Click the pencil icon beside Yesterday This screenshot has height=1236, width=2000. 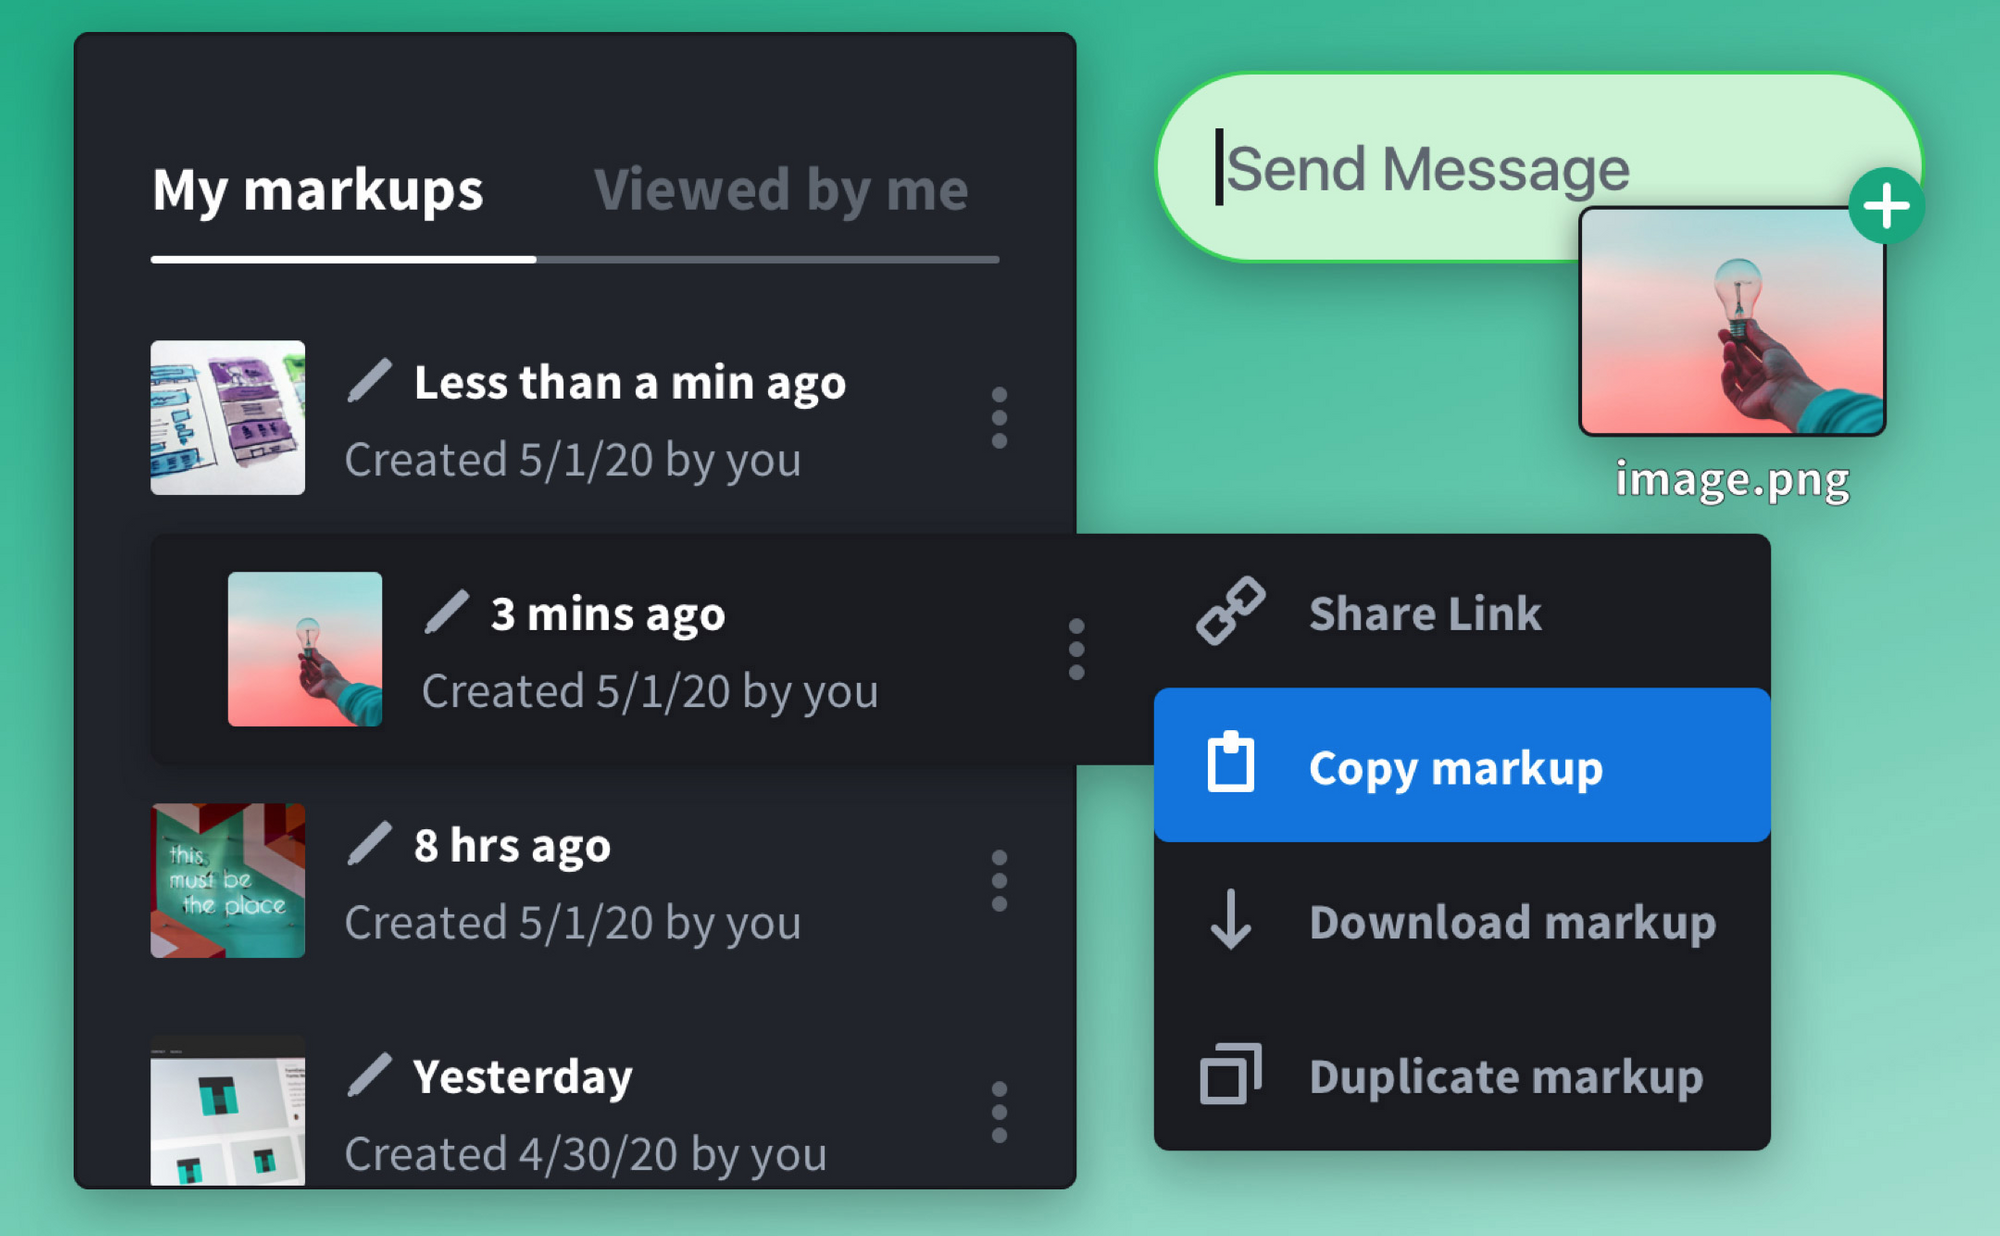369,1075
